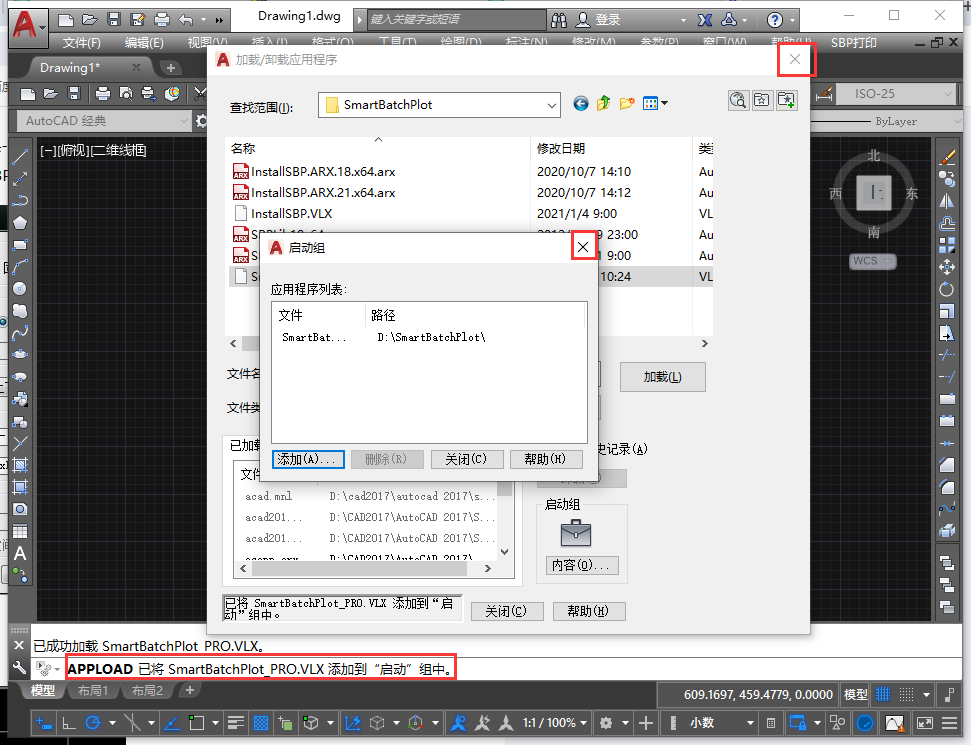Select the Spline draw tool
This screenshot has width=971, height=745.
pos(20,333)
